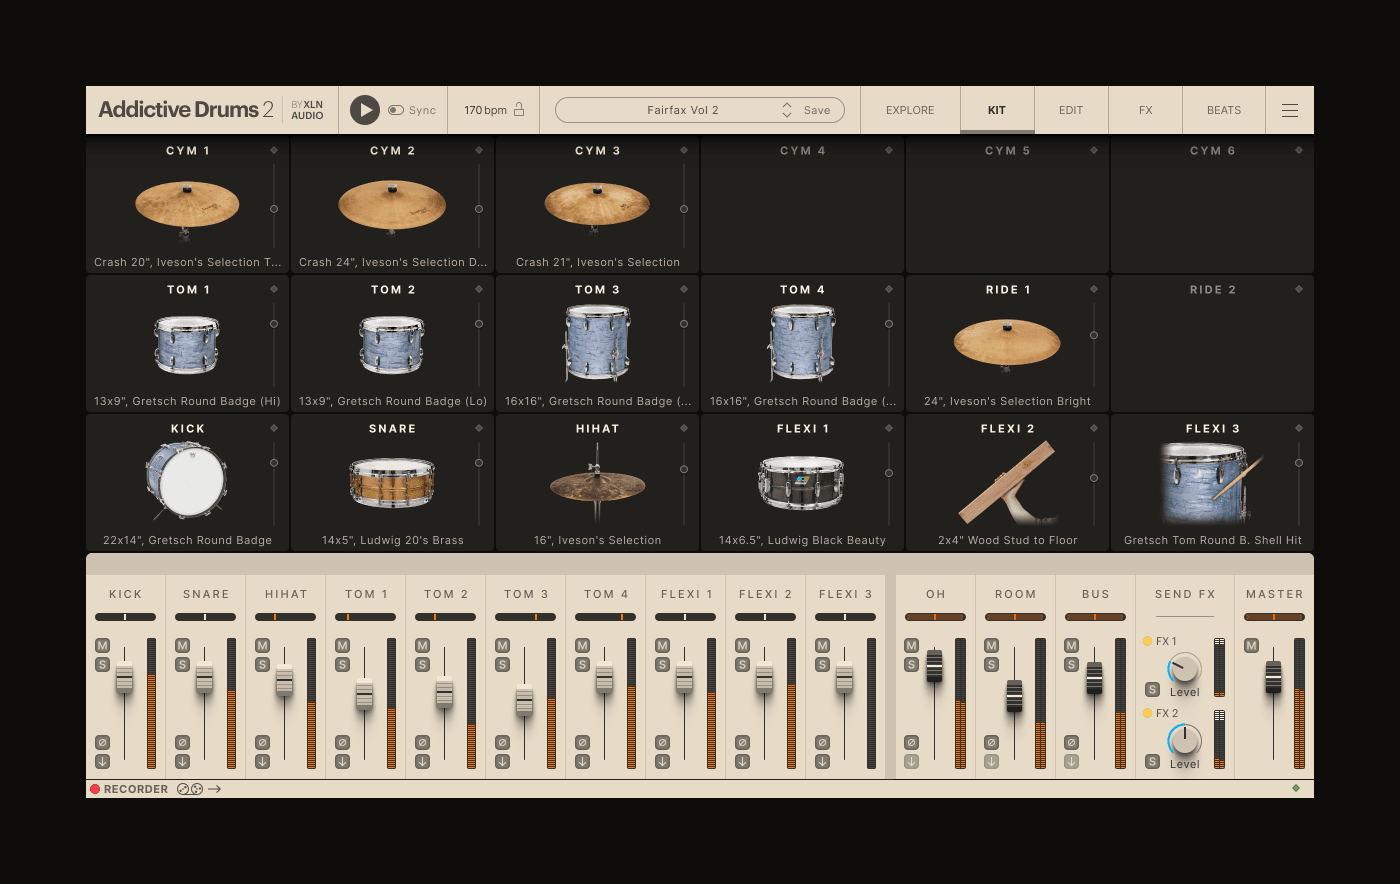Open CYM 3 slot menu diamond
This screenshot has width=1400, height=884.
(x=684, y=150)
